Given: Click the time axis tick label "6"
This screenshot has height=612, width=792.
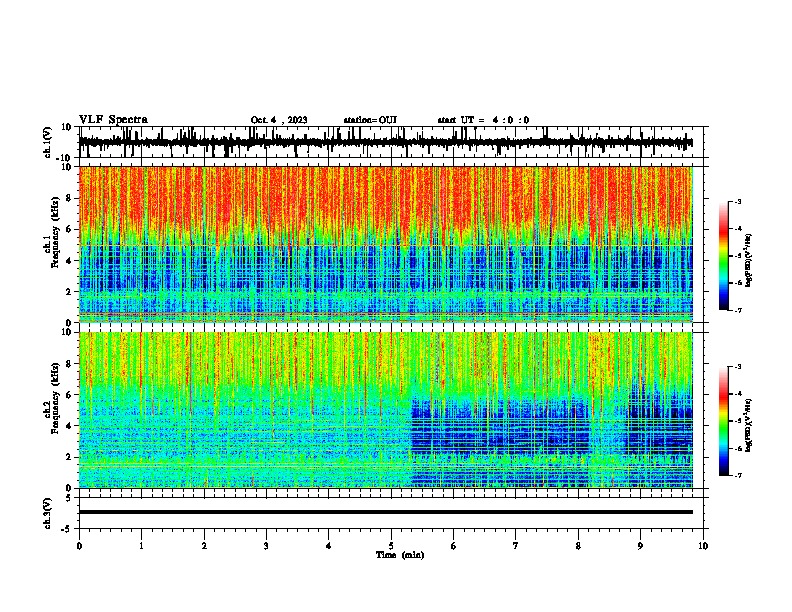Looking at the screenshot, I should [453, 546].
